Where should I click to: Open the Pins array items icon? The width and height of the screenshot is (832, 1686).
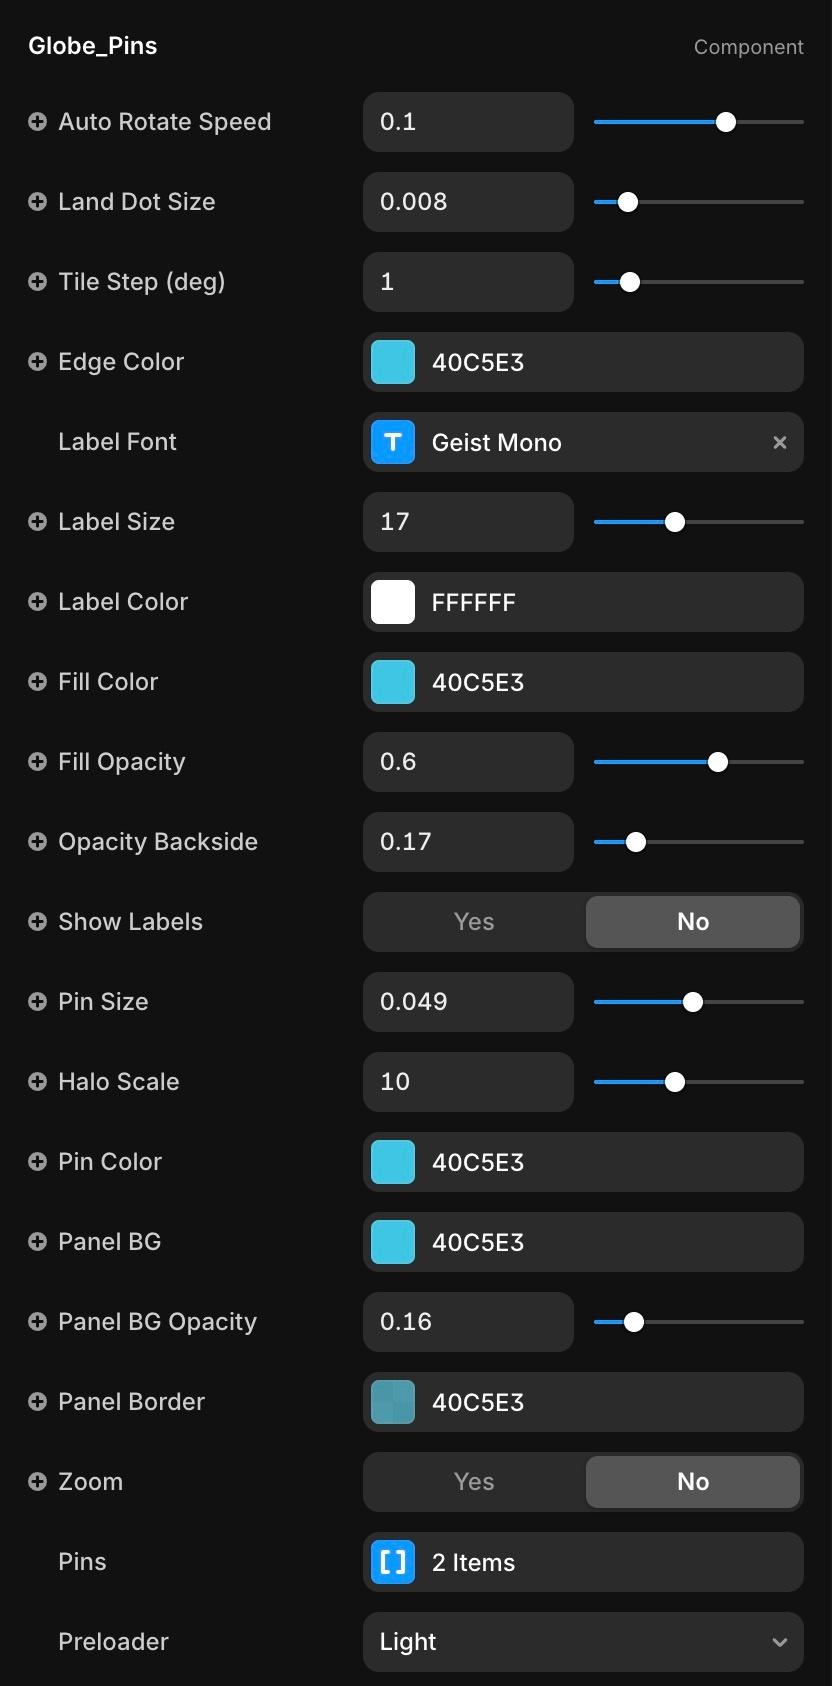point(393,1562)
